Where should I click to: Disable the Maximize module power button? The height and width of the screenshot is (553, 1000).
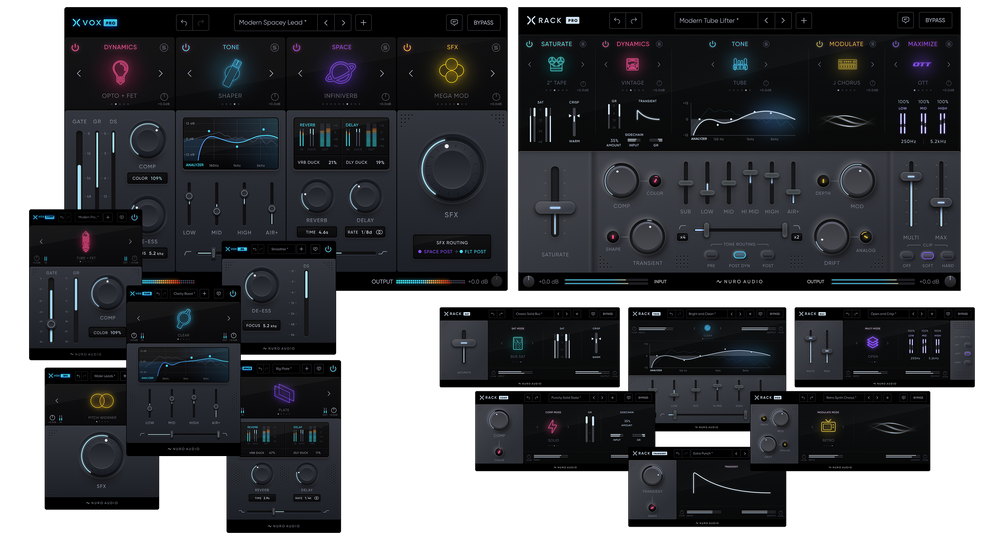[x=894, y=44]
